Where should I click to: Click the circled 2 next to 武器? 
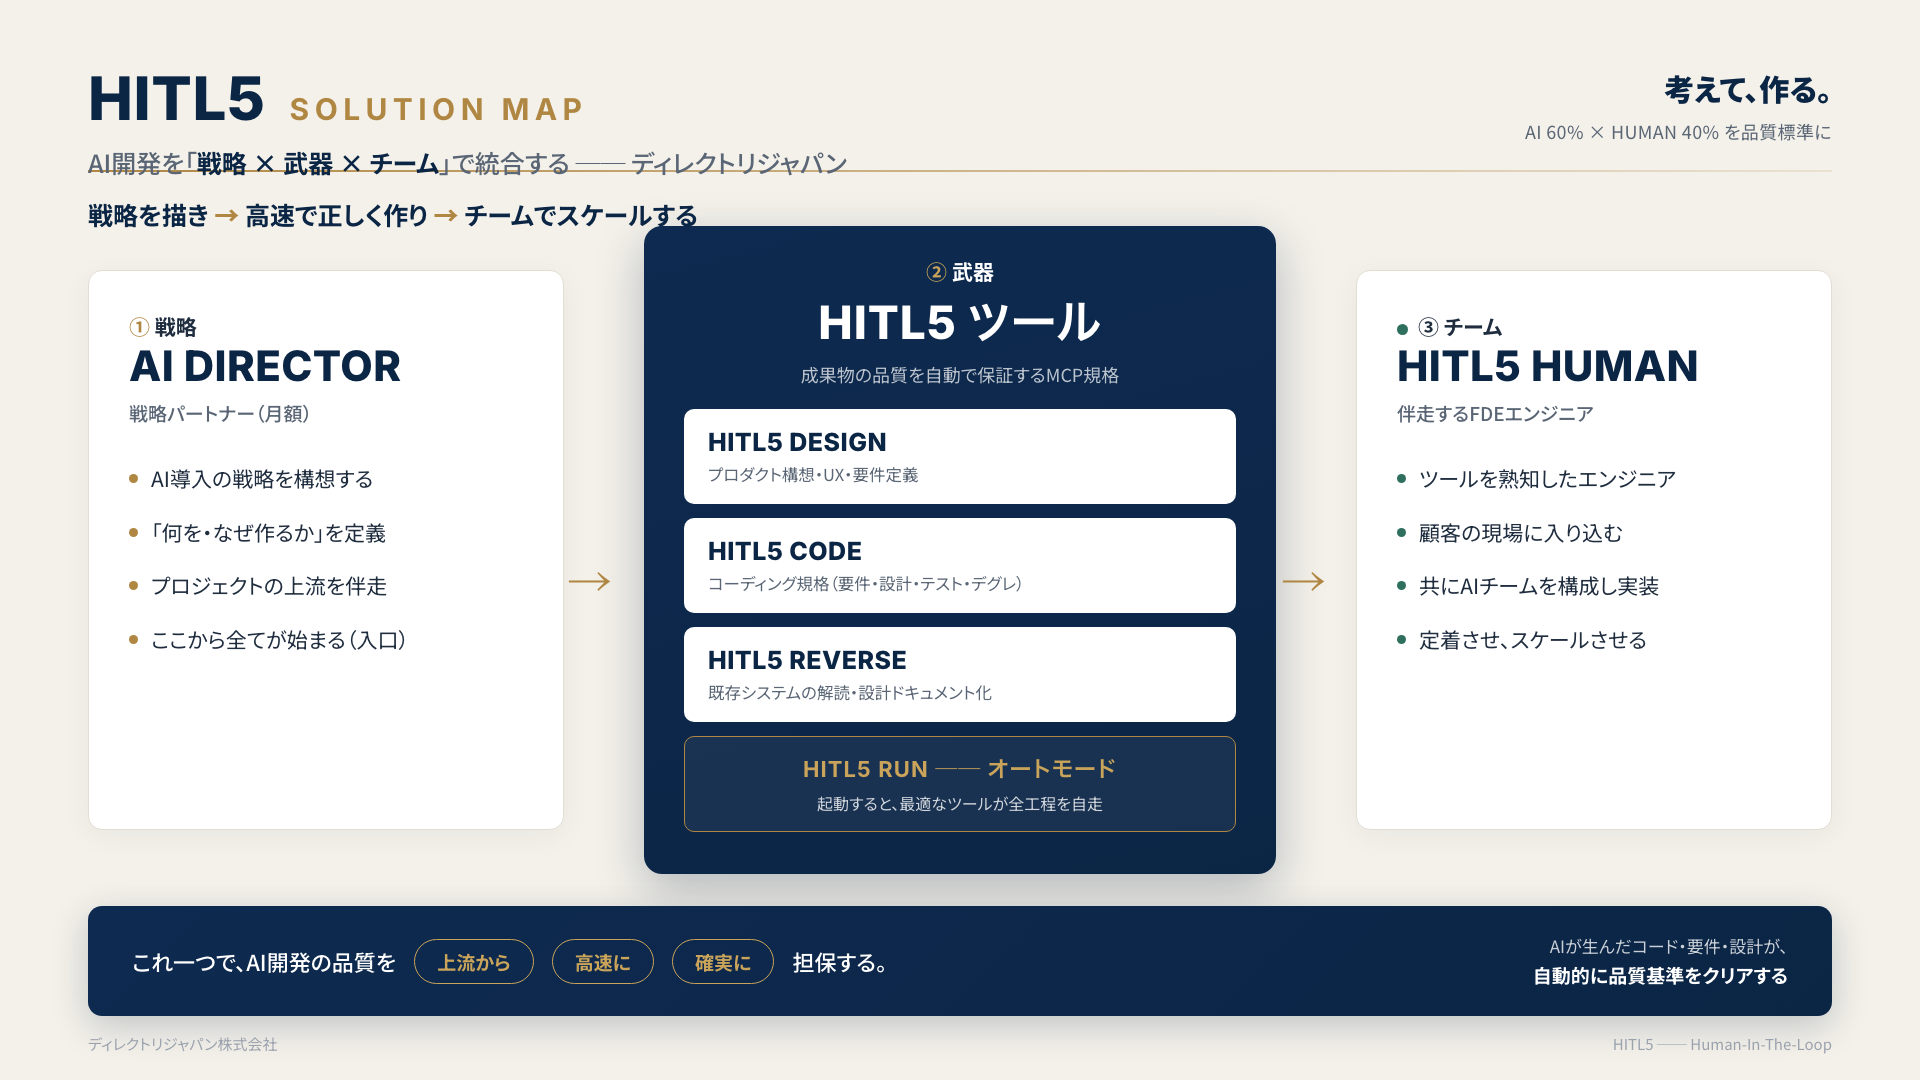(936, 272)
